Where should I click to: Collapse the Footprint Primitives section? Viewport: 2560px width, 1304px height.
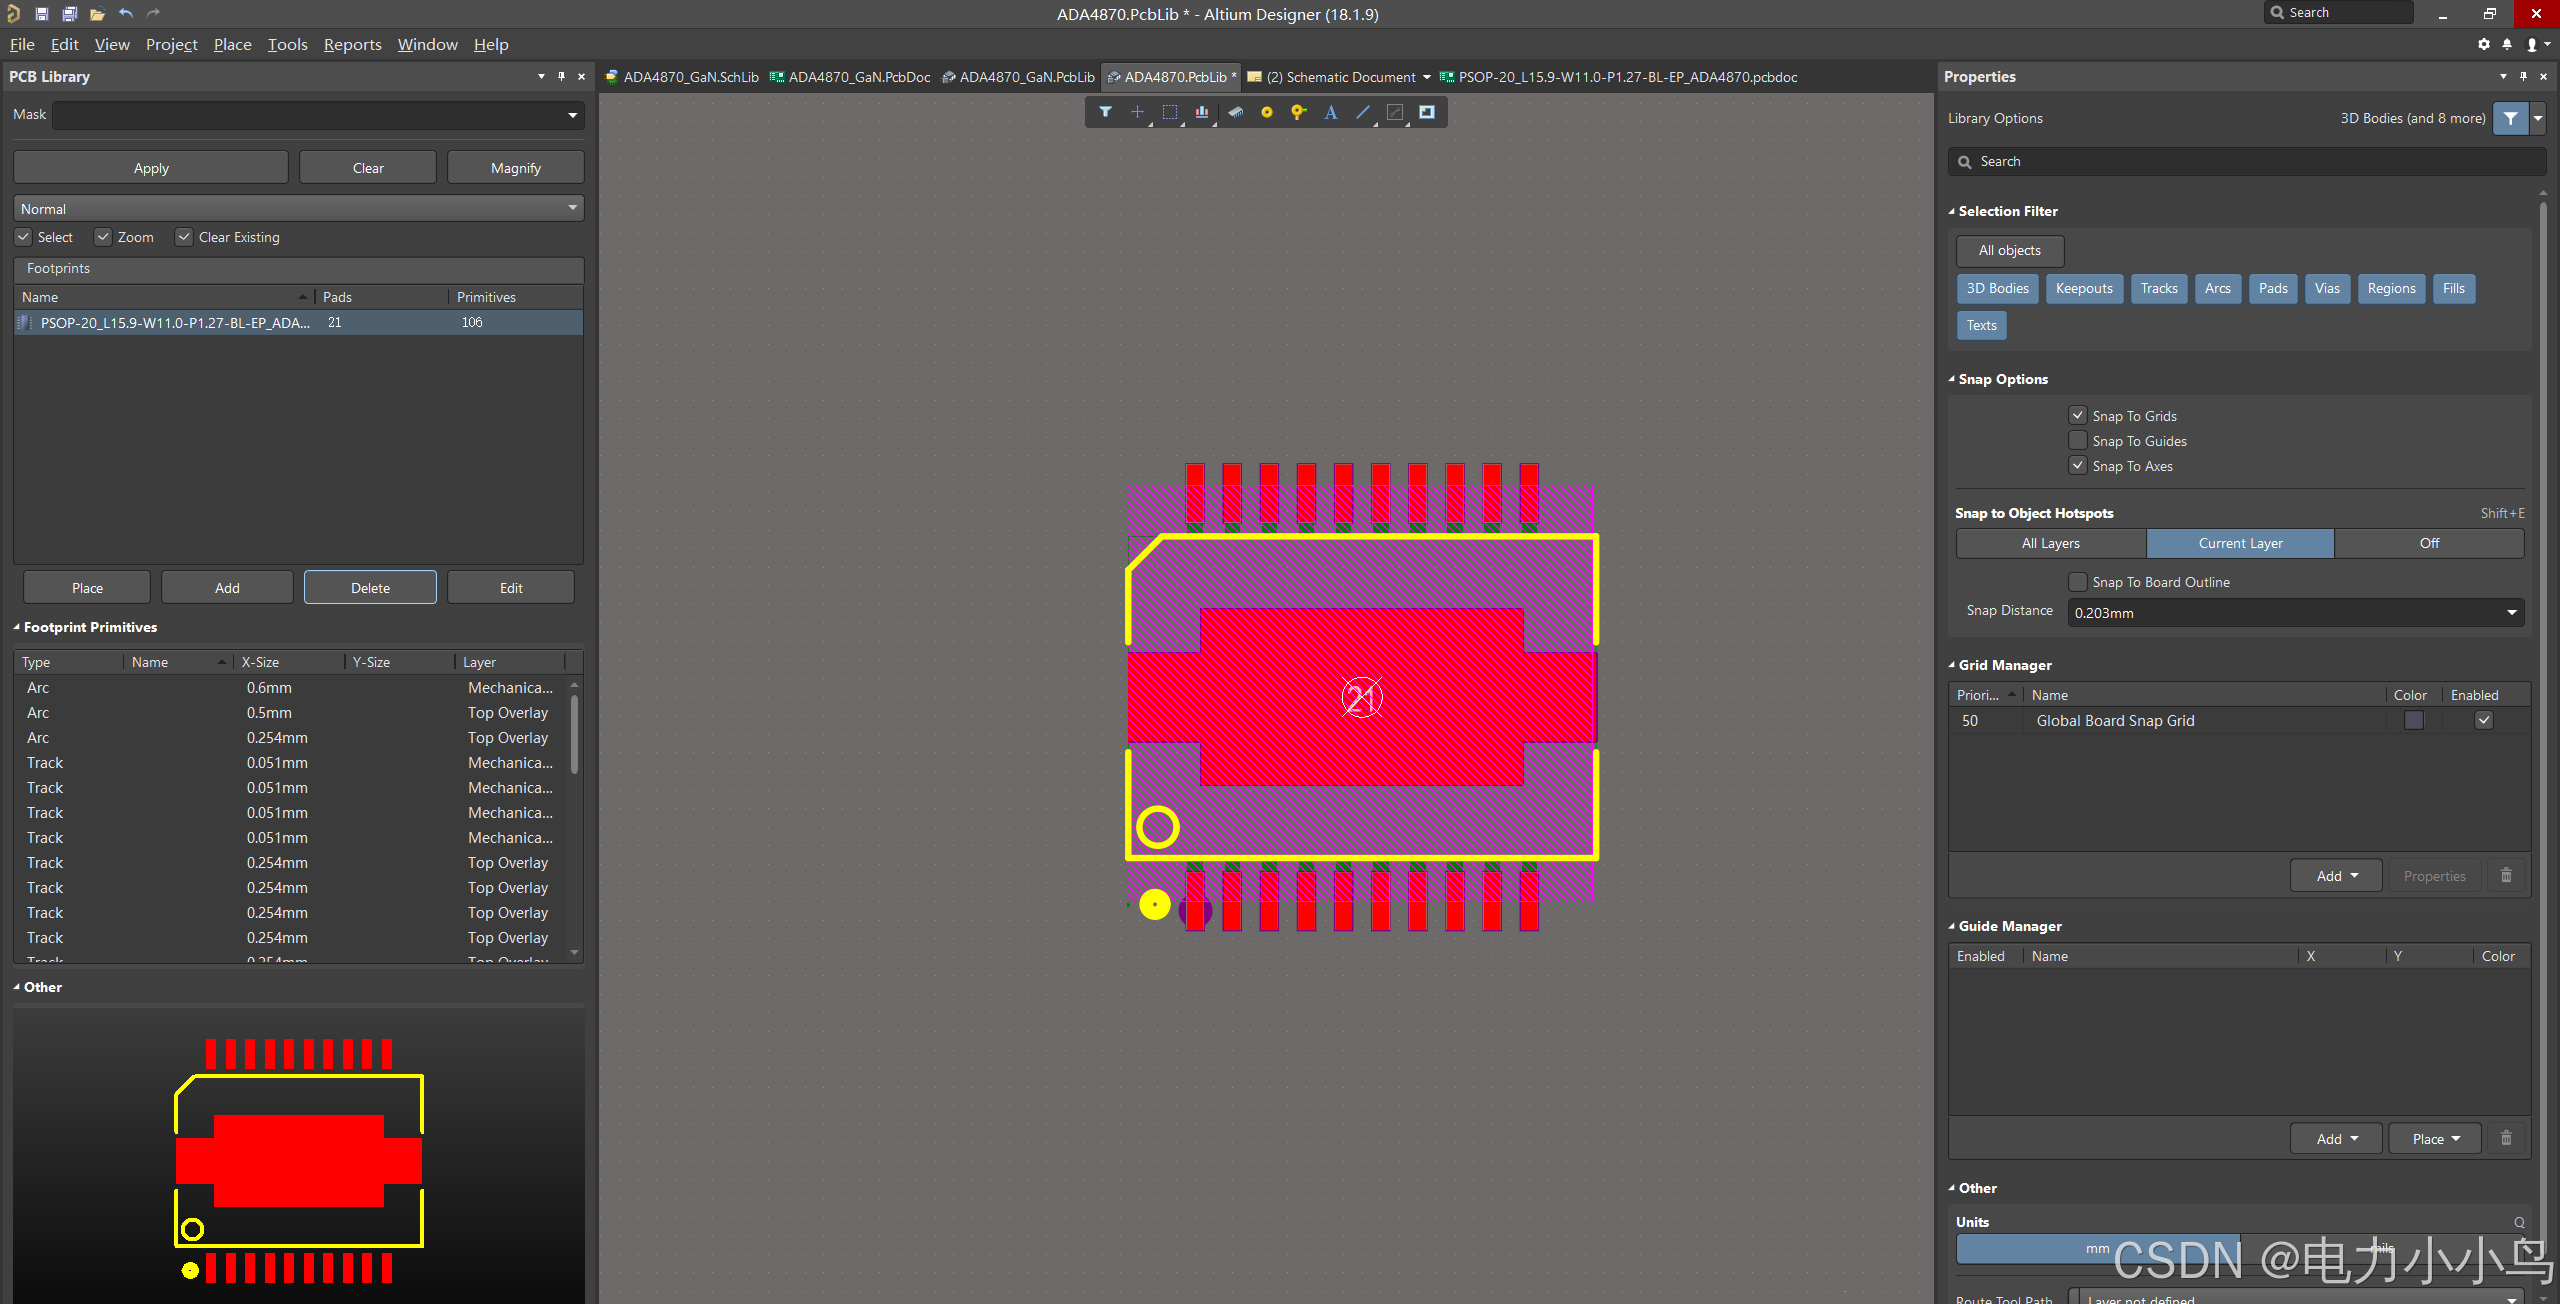[16, 627]
